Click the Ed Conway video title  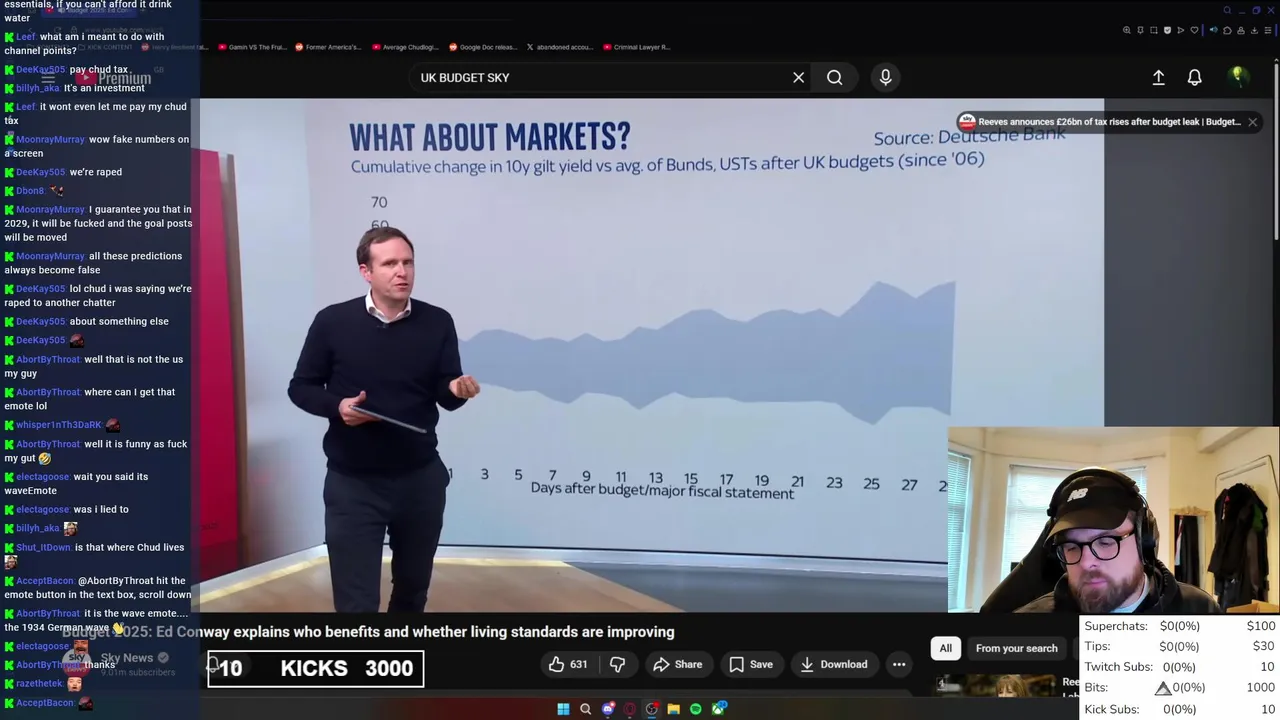tap(368, 632)
